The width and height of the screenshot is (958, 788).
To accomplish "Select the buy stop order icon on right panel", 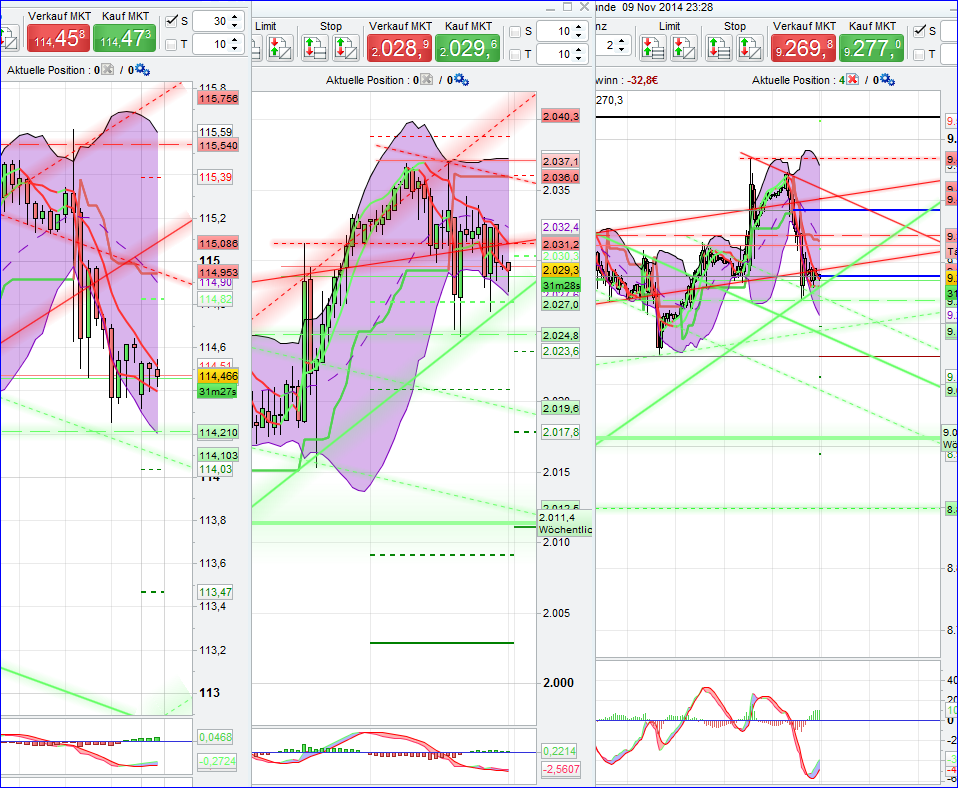I will 720,46.
